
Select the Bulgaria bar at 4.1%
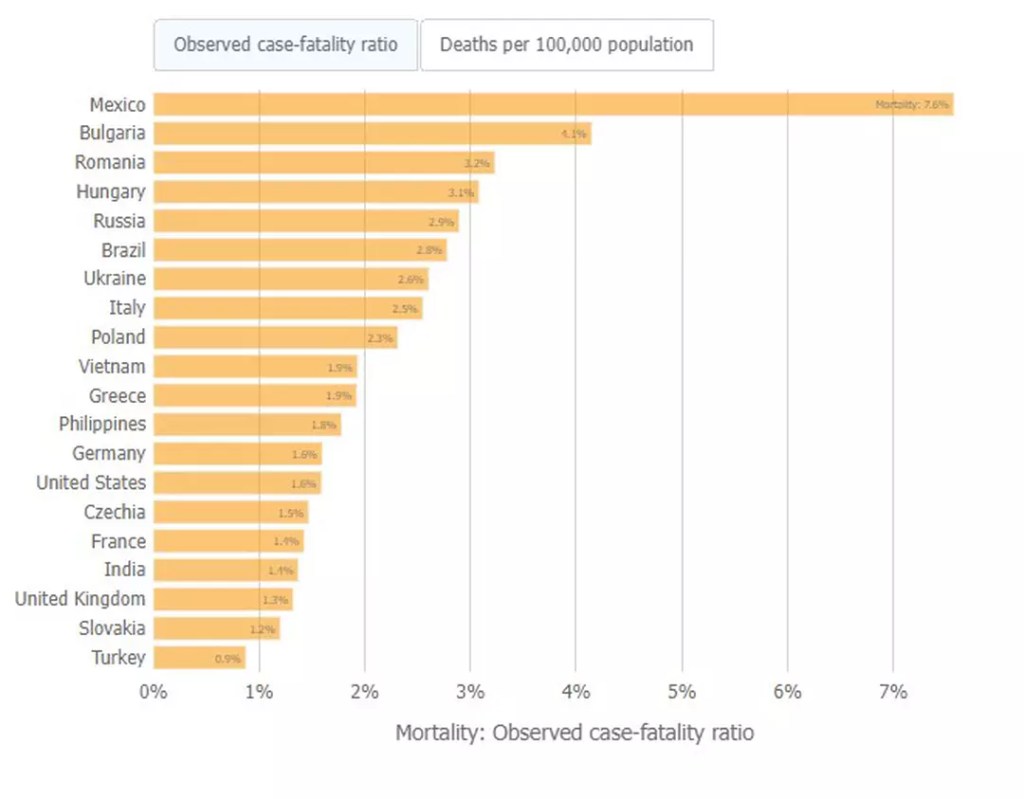371,133
